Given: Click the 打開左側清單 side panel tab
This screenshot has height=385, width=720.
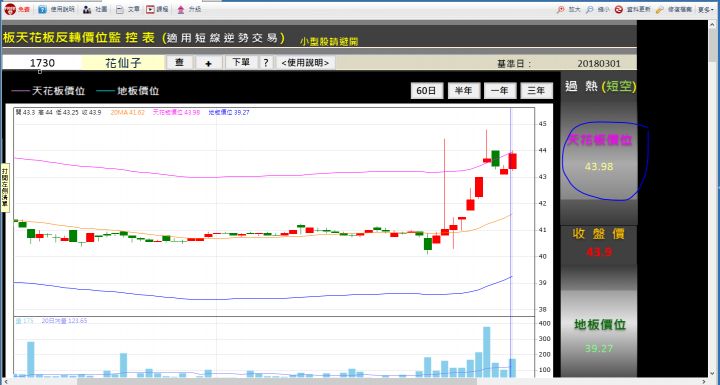Looking at the screenshot, I should [x=5, y=187].
